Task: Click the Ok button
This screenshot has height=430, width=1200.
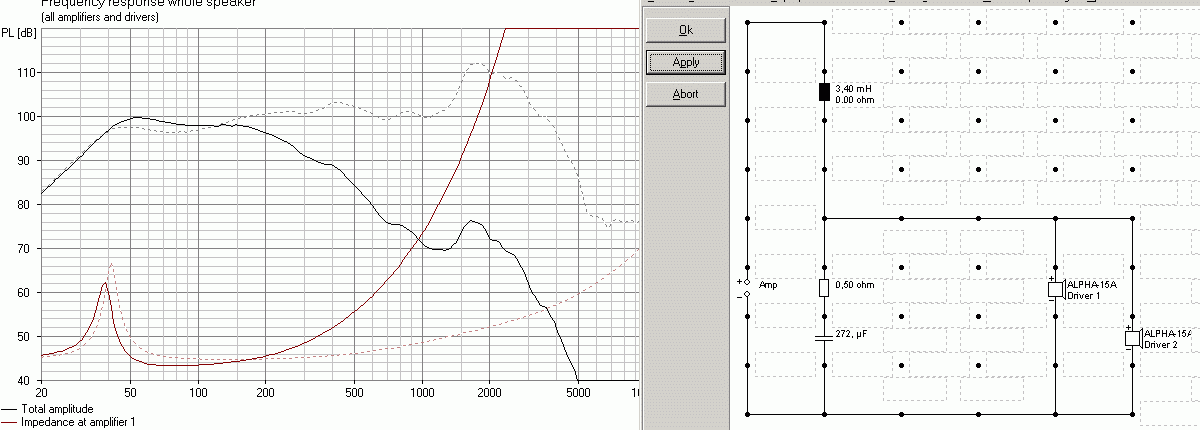Action: (685, 30)
